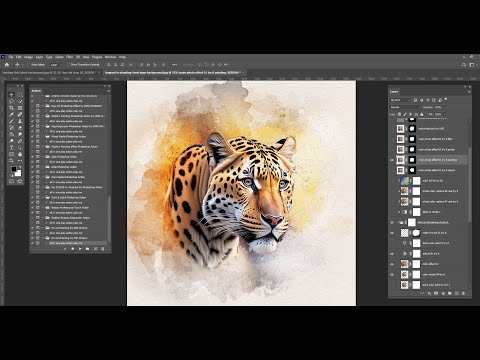The height and width of the screenshot is (360, 480).
Task: Click the Play action button in Actions panel
Action: tap(80, 249)
